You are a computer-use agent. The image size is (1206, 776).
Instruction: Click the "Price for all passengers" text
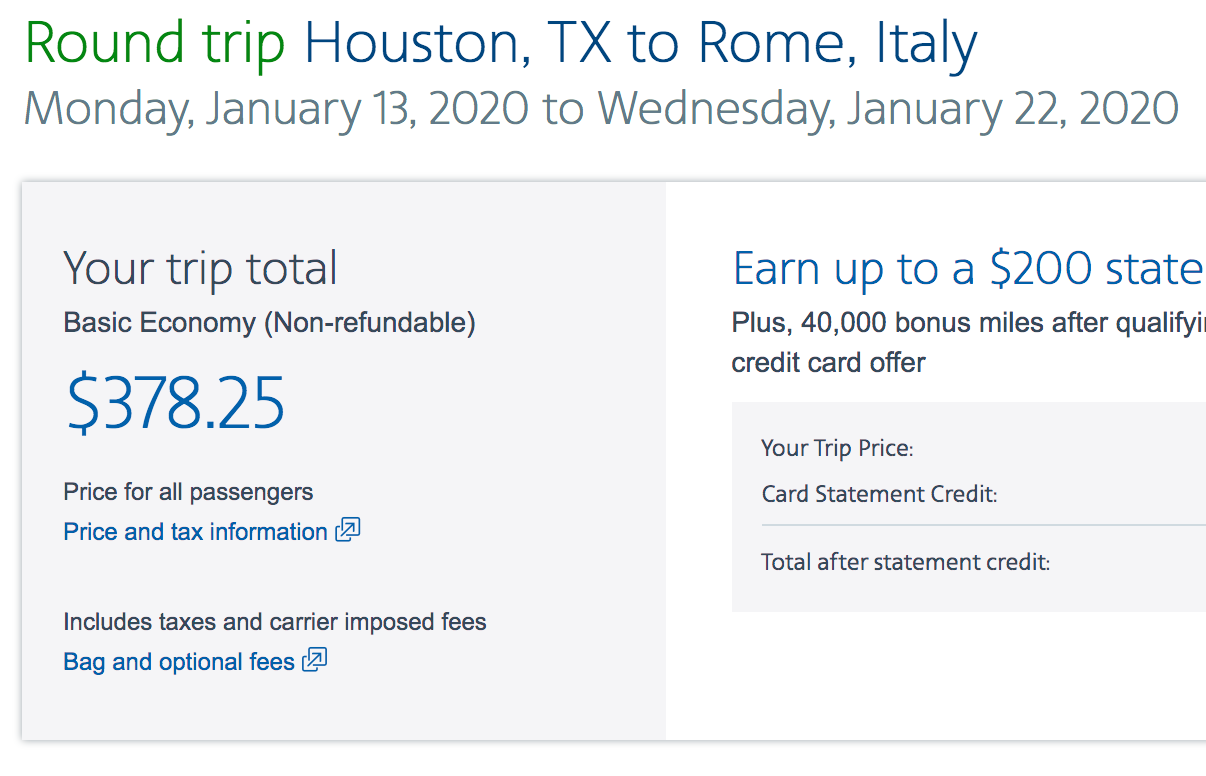(x=188, y=492)
